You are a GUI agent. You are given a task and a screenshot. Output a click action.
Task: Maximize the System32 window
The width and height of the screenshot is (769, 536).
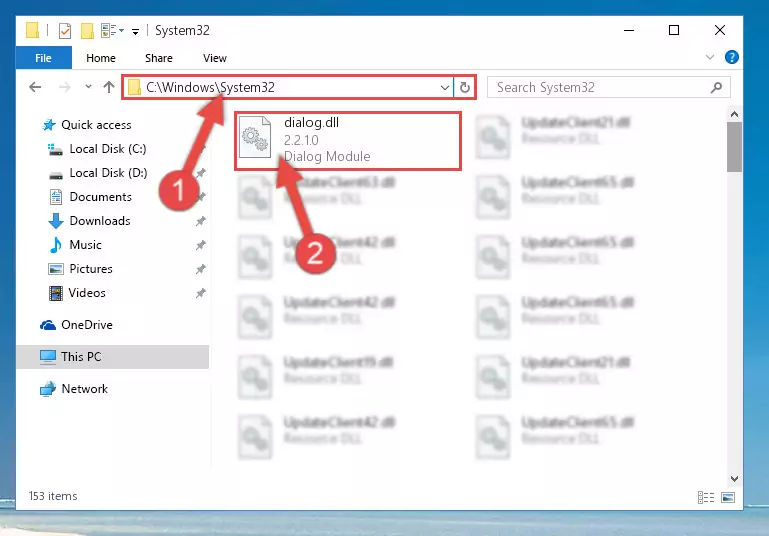click(674, 30)
